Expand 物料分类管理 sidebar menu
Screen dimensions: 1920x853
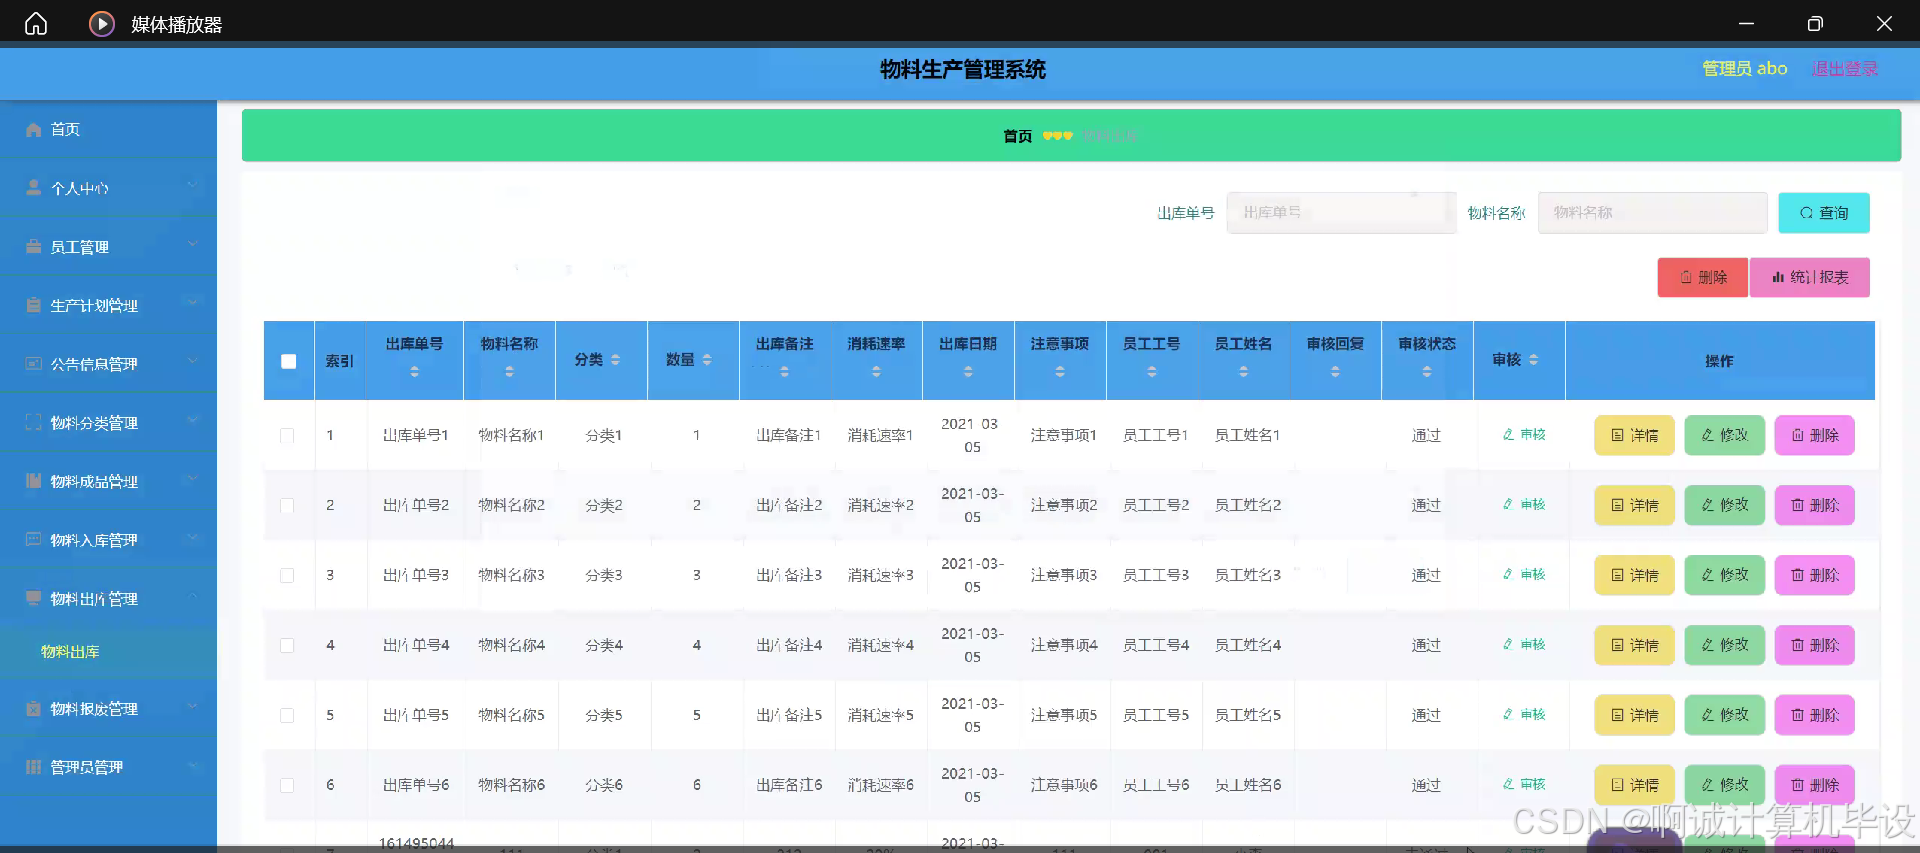pos(108,423)
